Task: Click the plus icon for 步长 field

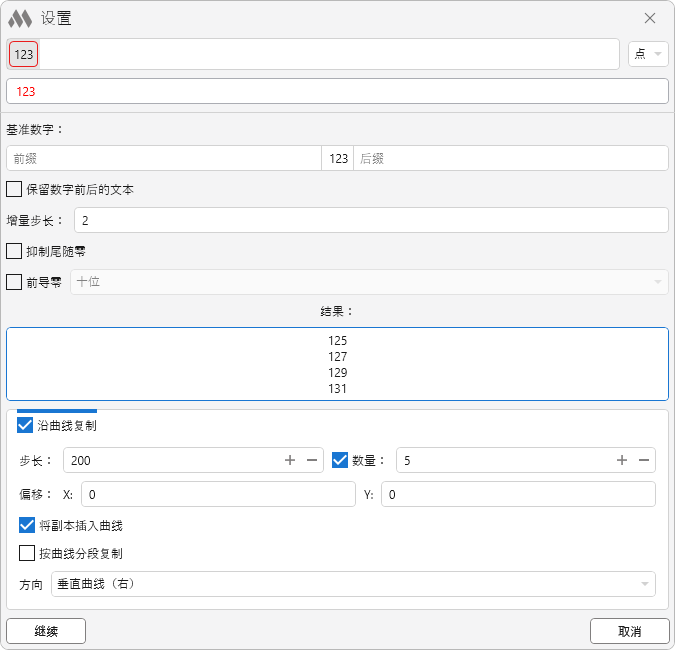Action: (x=290, y=460)
